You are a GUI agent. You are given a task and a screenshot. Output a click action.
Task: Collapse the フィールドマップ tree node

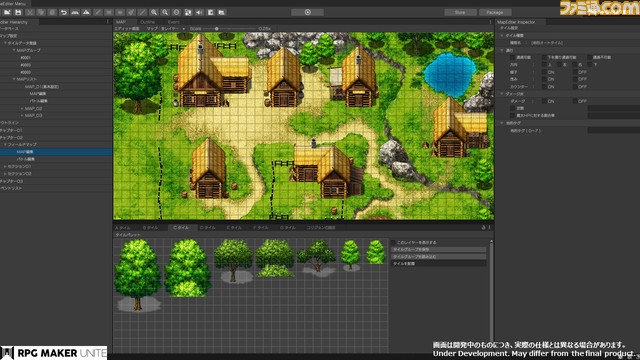[x=5, y=144]
